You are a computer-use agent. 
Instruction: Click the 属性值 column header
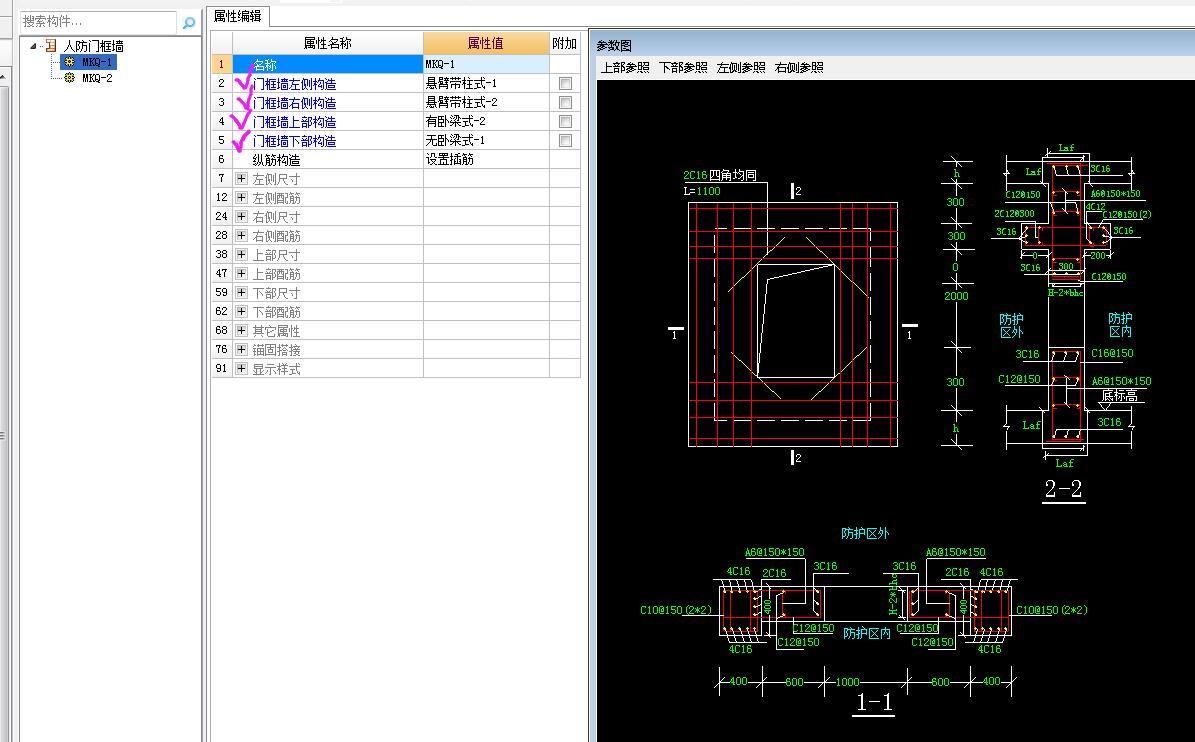tap(485, 43)
